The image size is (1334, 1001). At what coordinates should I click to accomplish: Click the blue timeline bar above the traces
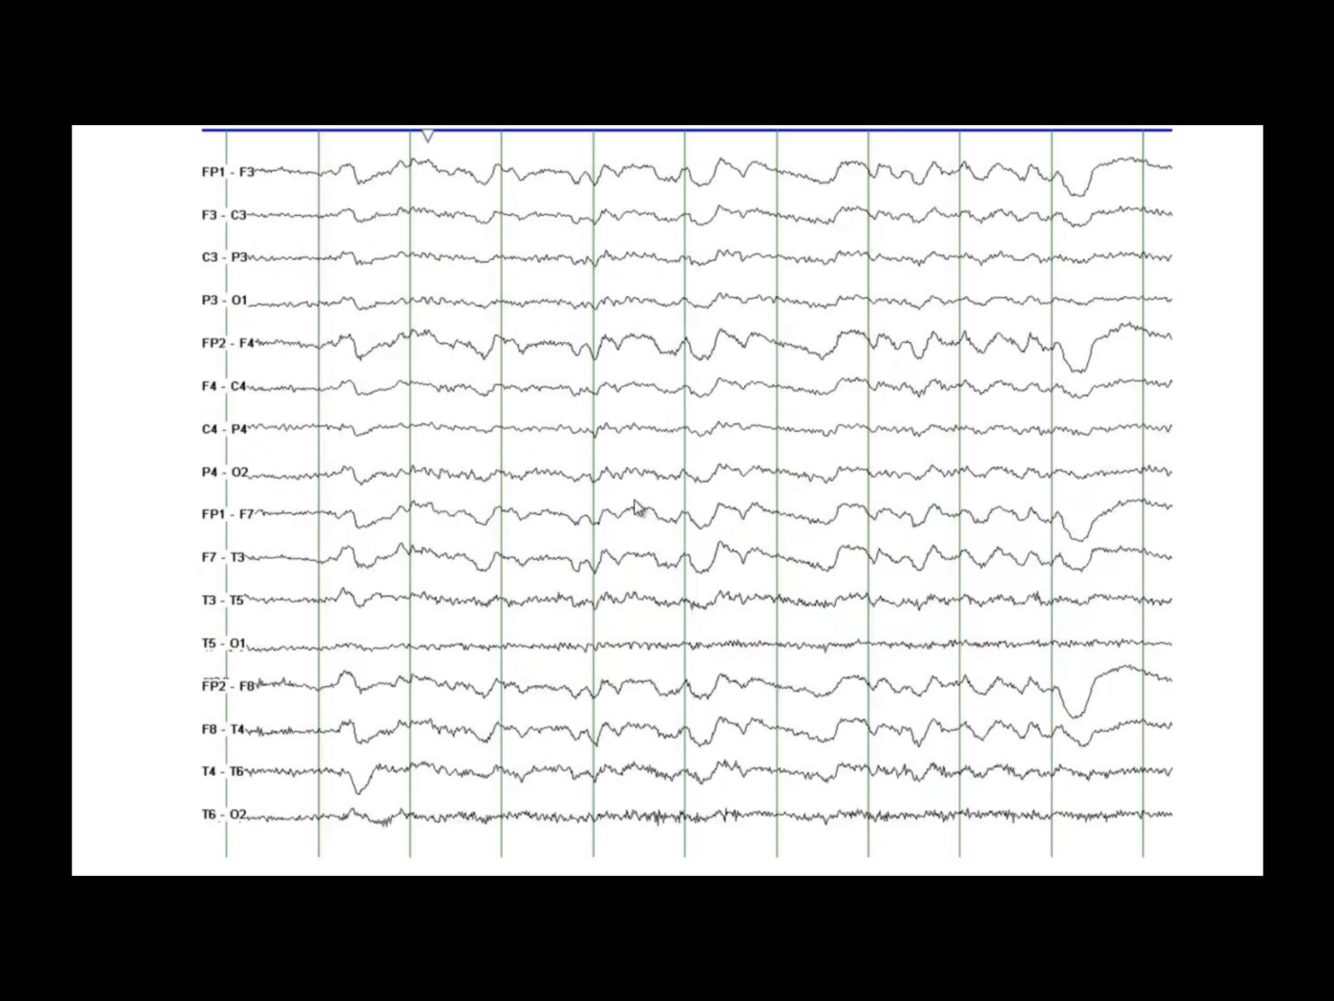click(x=687, y=130)
